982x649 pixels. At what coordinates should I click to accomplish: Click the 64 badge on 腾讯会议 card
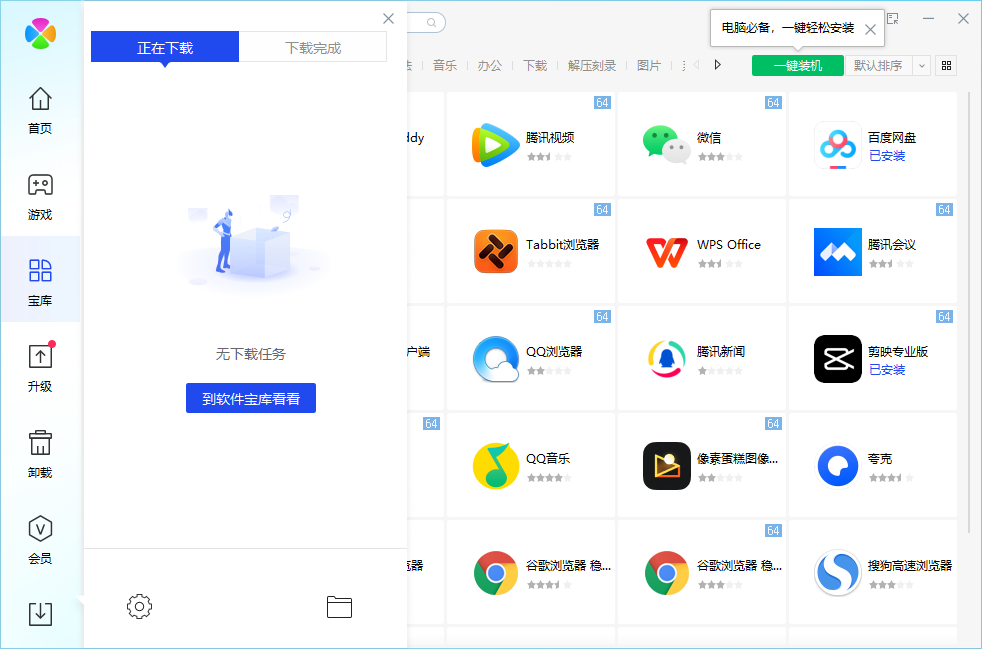pyautogui.click(x=944, y=210)
